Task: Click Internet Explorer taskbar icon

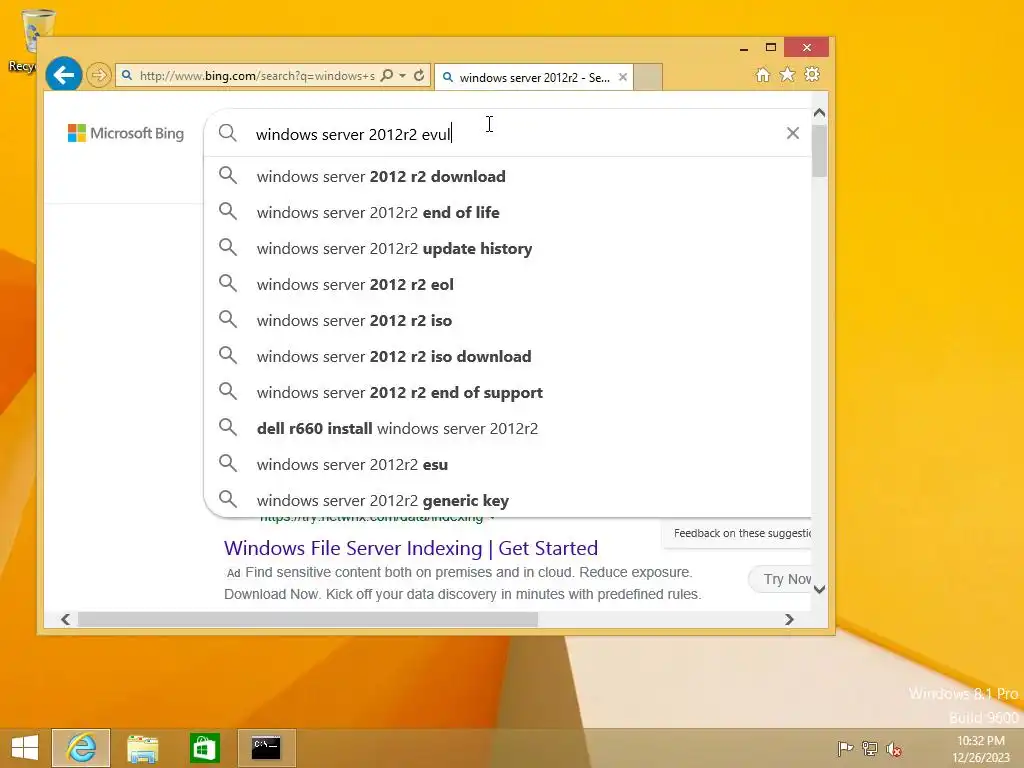Action: click(81, 748)
